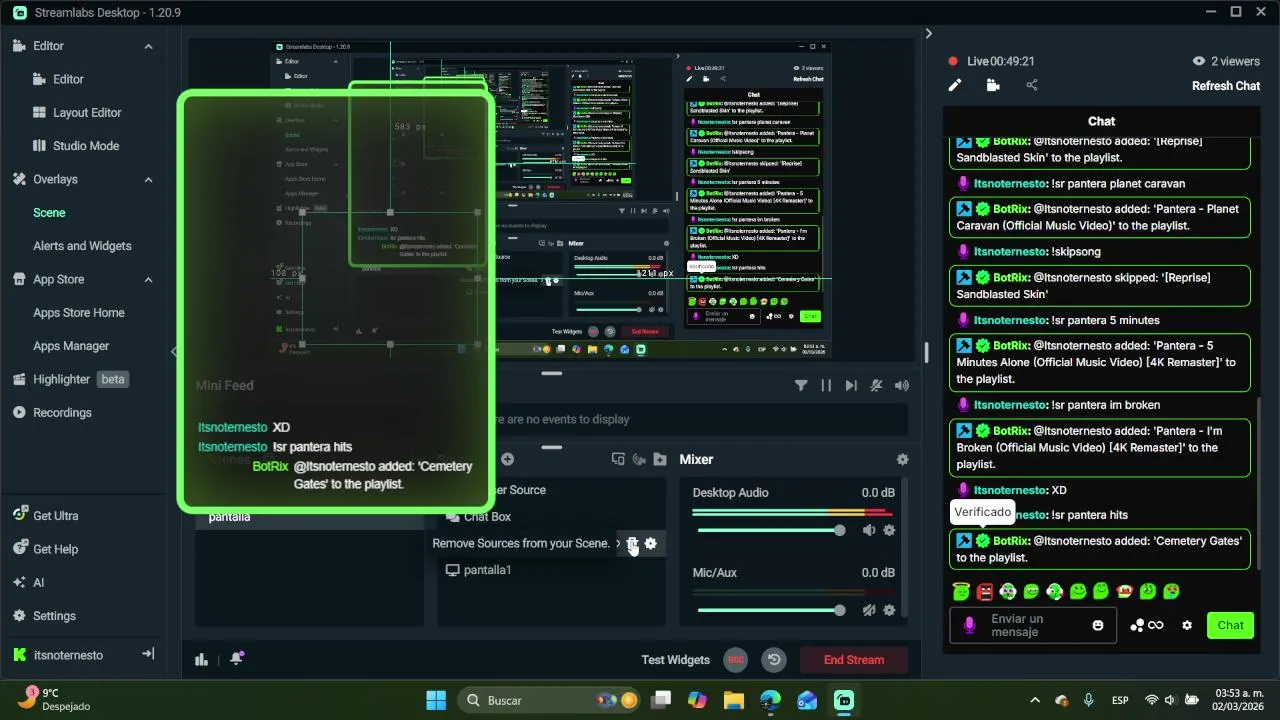Open the notifications bell at bottom left
The image size is (1280, 720).
tap(237, 659)
